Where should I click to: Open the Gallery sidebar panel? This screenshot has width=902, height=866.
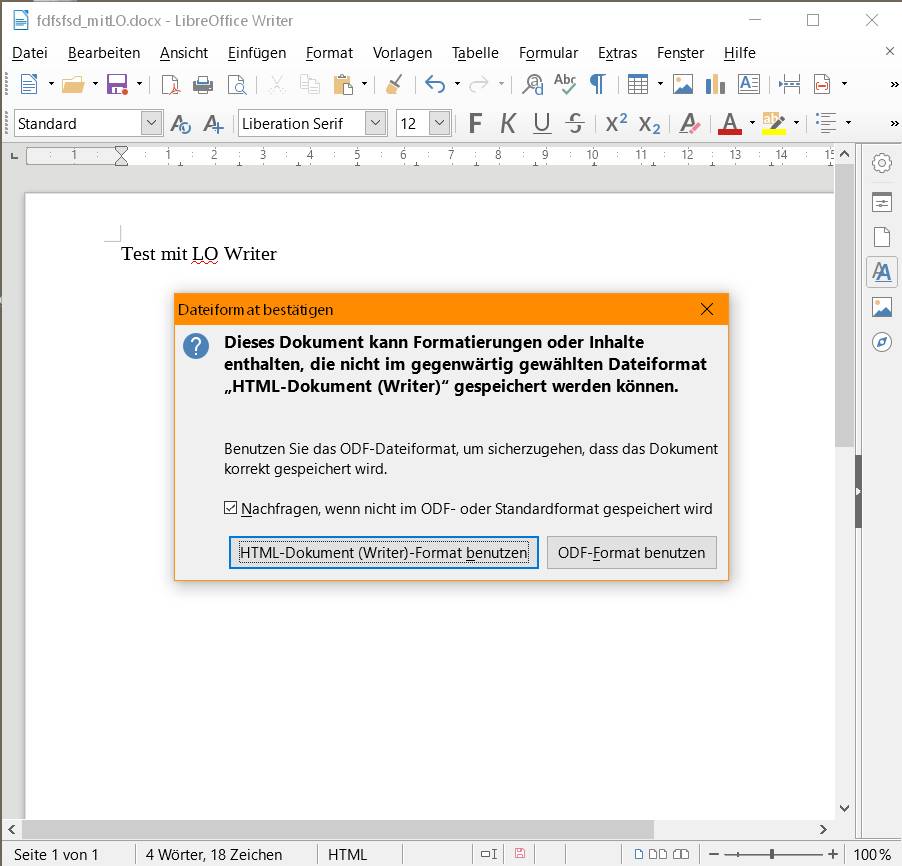[x=881, y=306]
